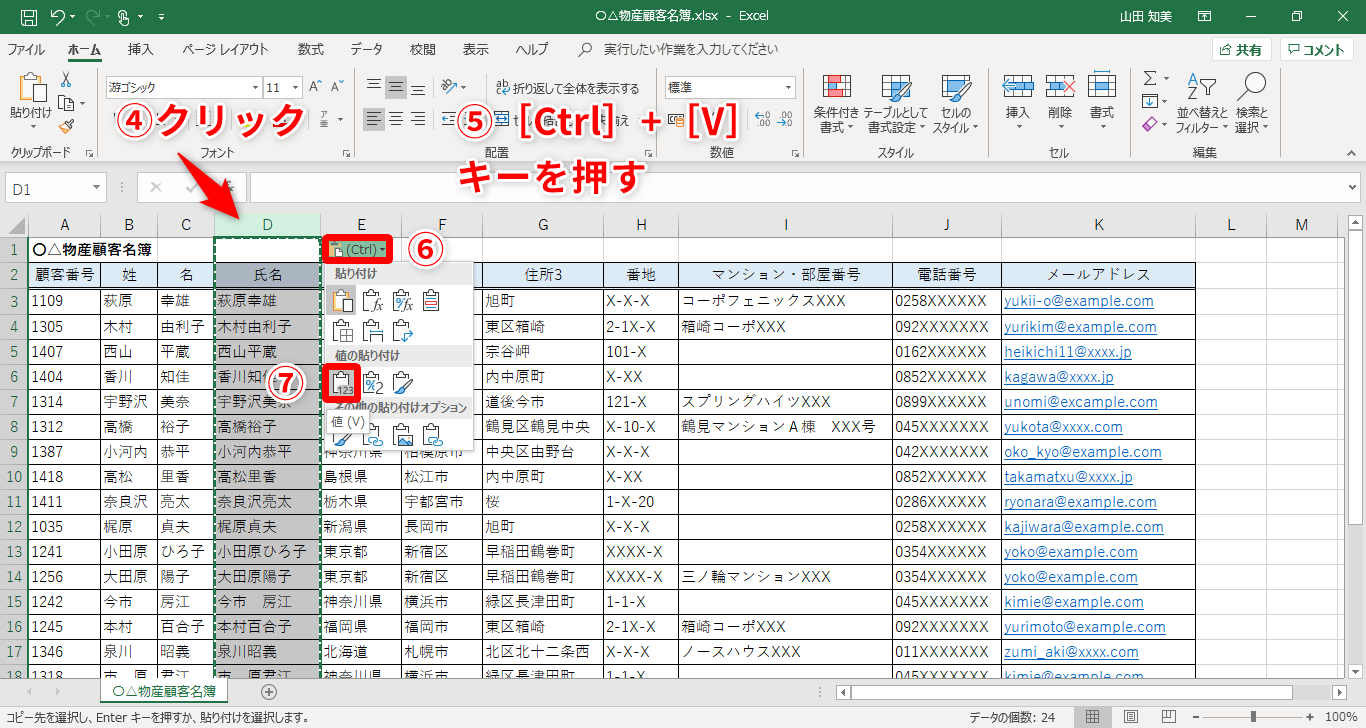Open the font name dropdown (游ゴシック)
The width and height of the screenshot is (1366, 728).
(x=254, y=87)
